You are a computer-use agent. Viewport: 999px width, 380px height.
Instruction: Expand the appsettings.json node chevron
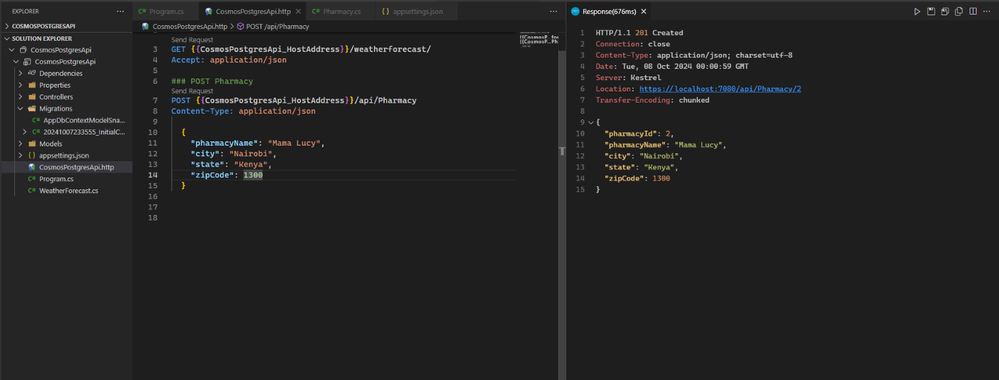(x=21, y=156)
